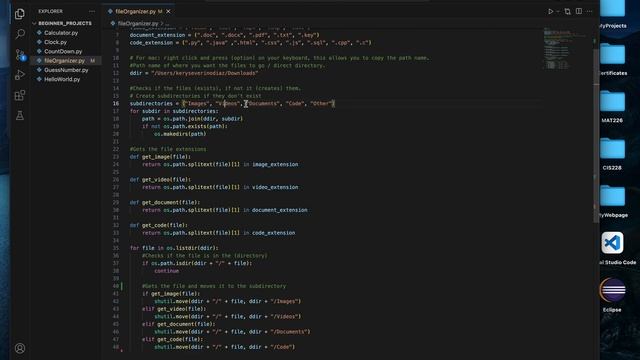Open GuessNumber.py in the explorer
The image size is (640, 360).
pos(66,70)
